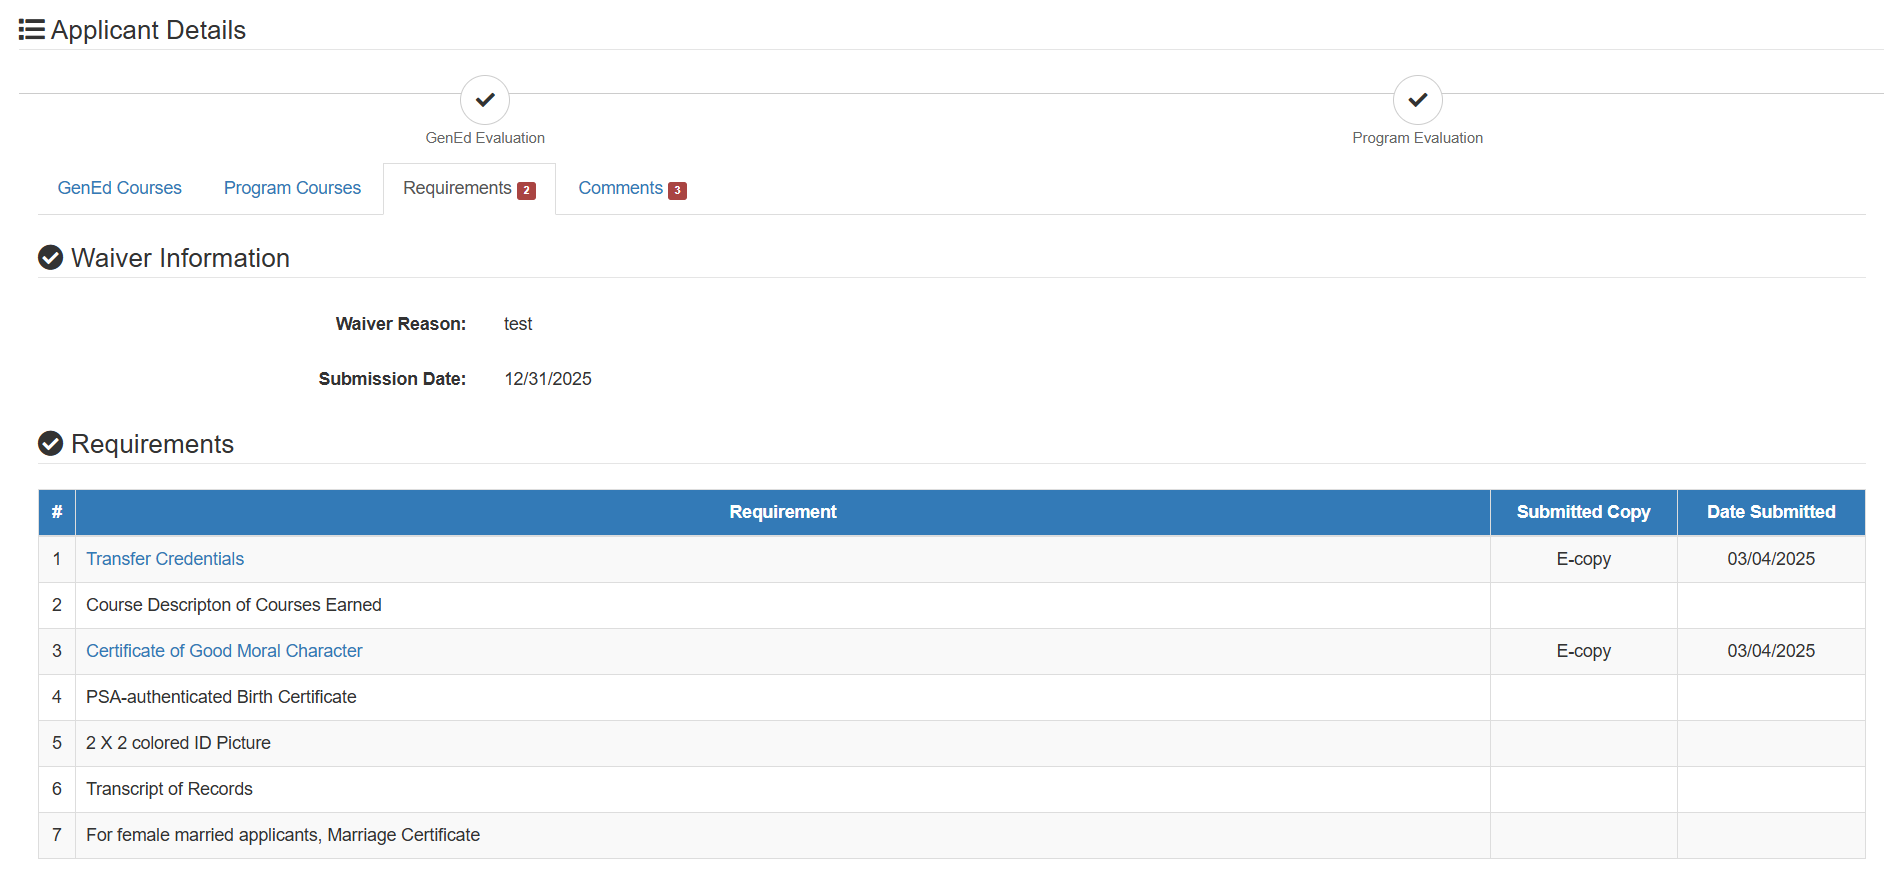Image resolution: width=1902 pixels, height=887 pixels.
Task: Switch to the Program Courses tab
Action: point(292,188)
